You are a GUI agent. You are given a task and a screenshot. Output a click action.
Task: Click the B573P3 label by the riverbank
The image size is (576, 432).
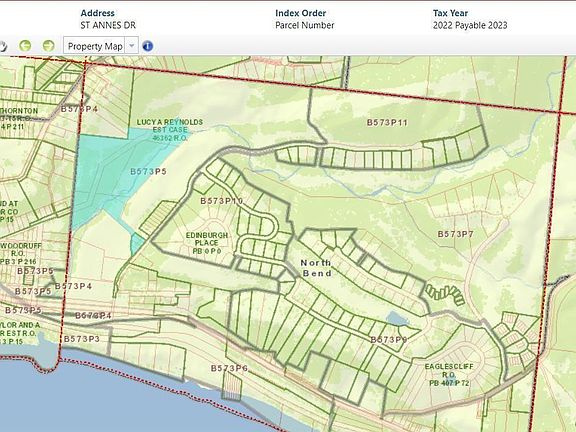(x=82, y=339)
